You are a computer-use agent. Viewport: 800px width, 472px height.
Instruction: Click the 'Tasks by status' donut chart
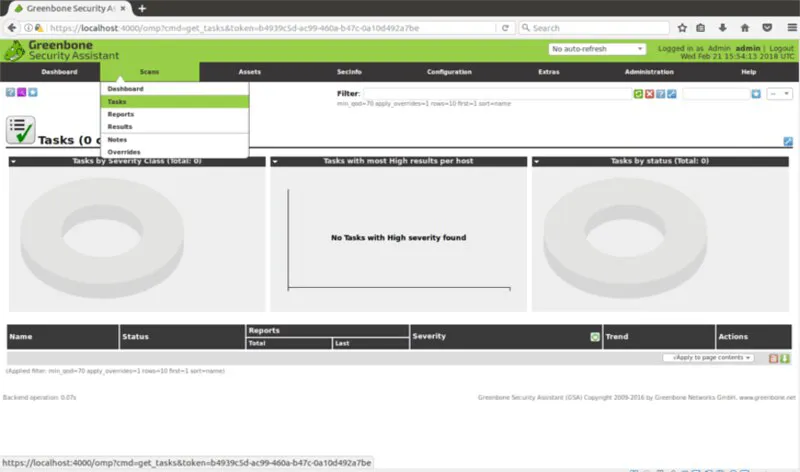point(625,238)
